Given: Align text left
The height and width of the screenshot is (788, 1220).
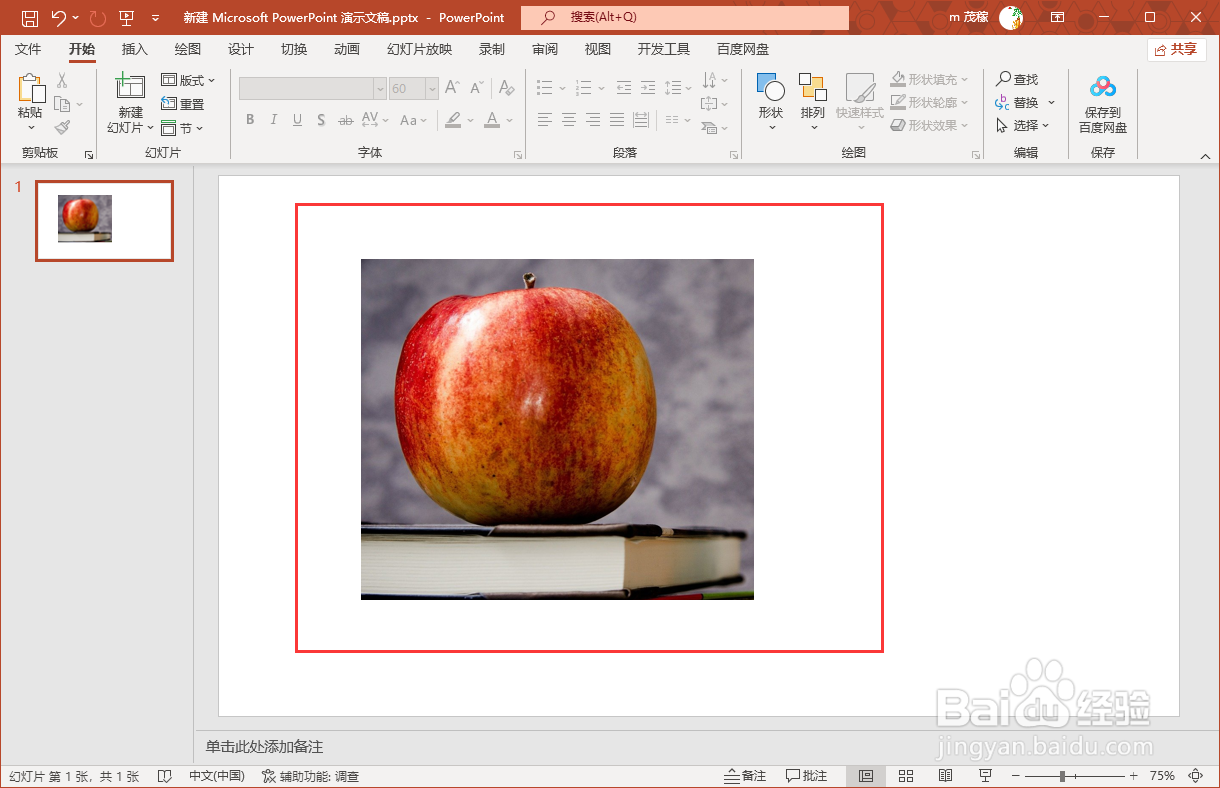Looking at the screenshot, I should pos(545,120).
